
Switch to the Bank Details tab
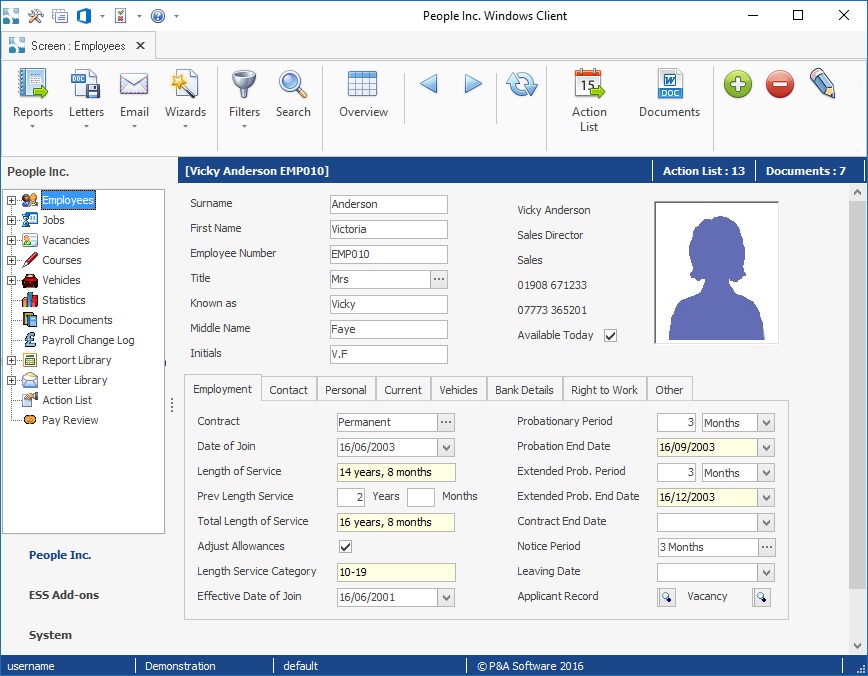pos(524,390)
